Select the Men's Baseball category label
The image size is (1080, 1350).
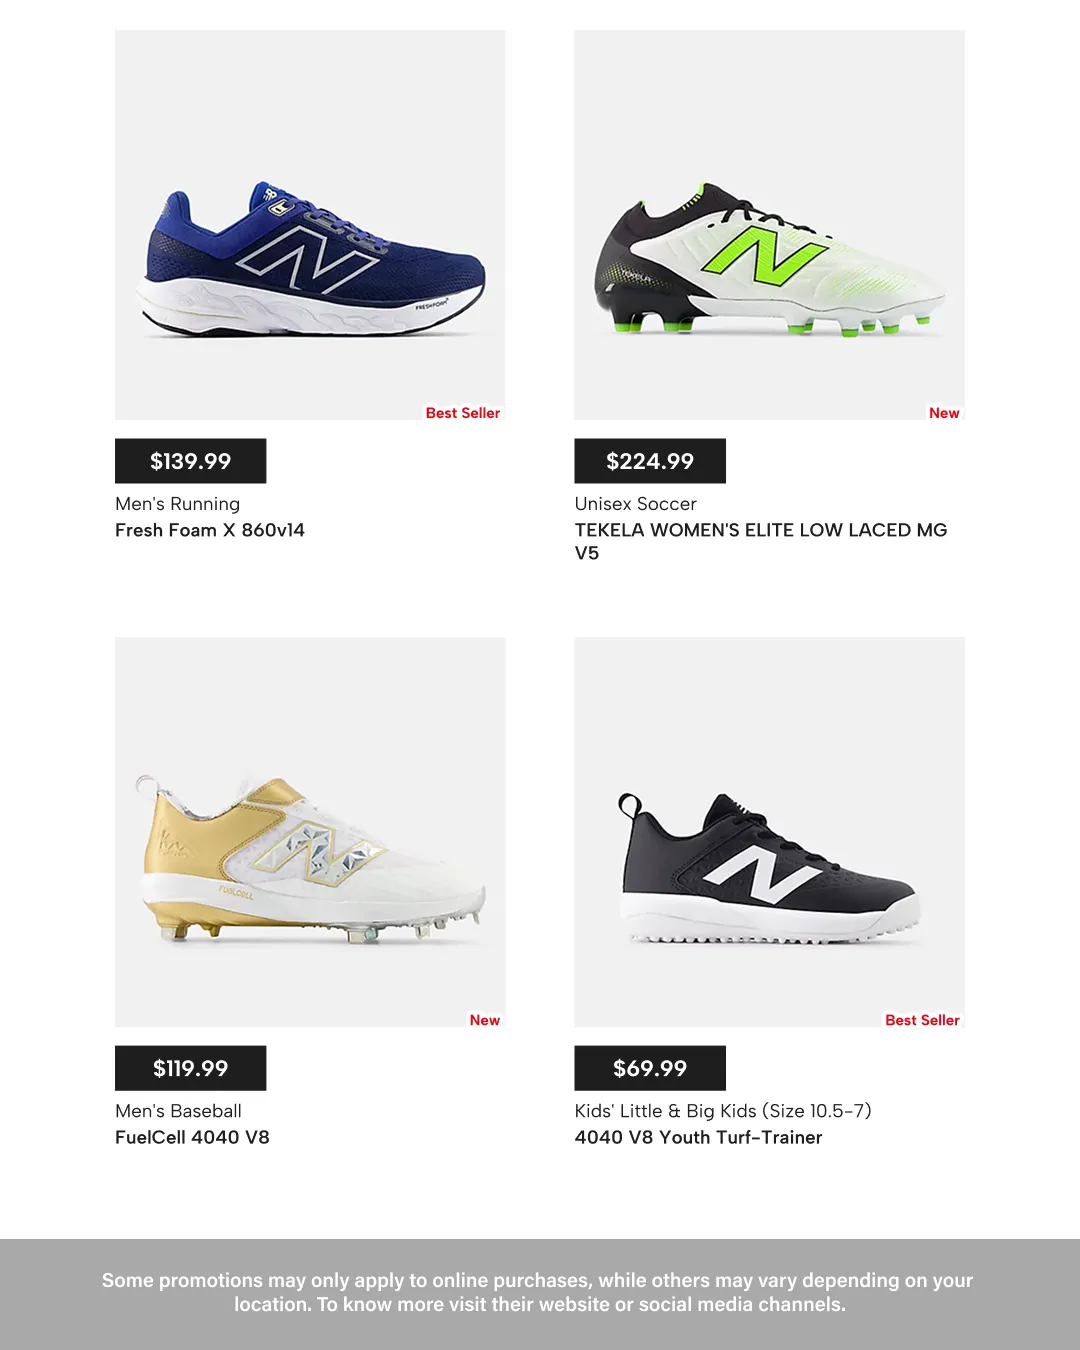[x=178, y=1111]
